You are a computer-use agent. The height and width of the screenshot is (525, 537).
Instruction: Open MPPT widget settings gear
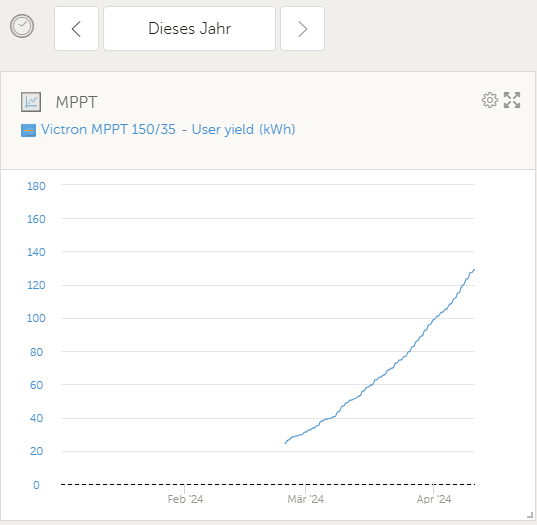click(490, 100)
